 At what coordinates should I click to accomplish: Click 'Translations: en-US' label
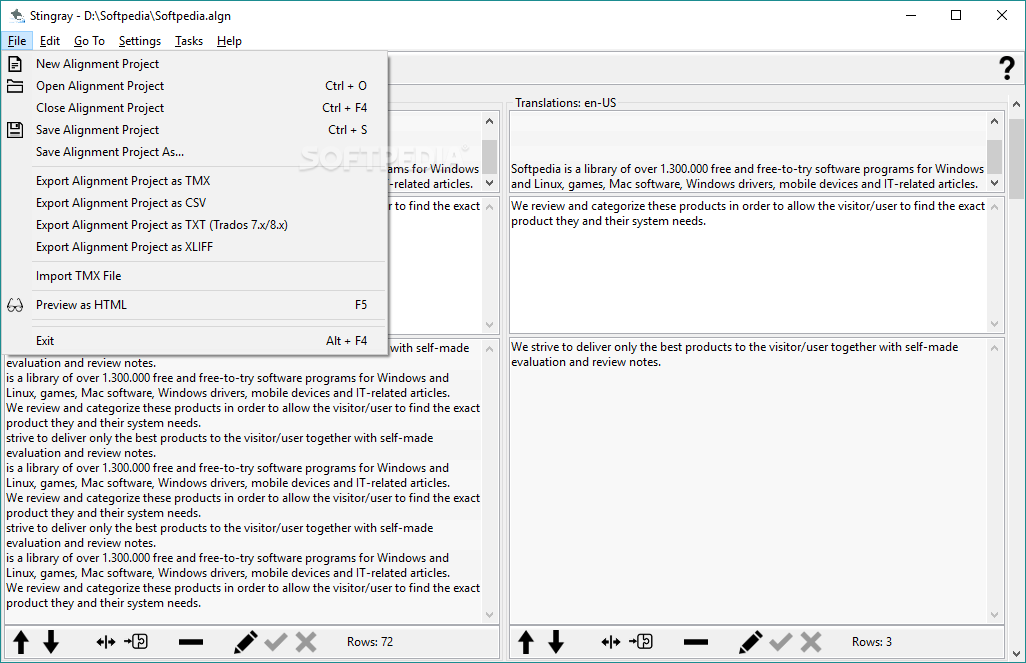pyautogui.click(x=565, y=103)
